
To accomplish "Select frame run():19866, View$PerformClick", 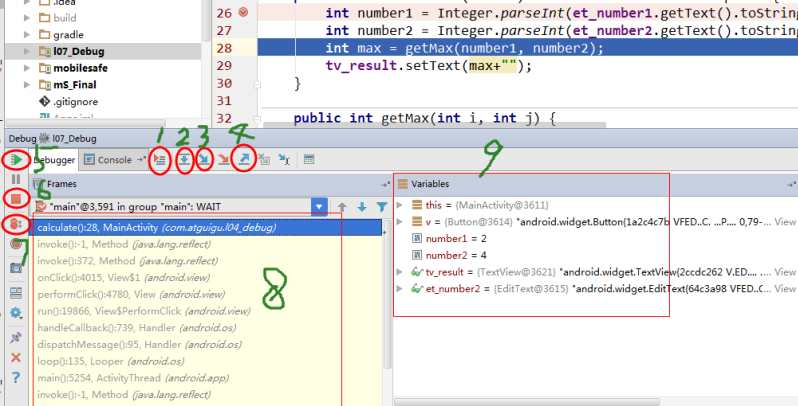I will tap(208, 311).
